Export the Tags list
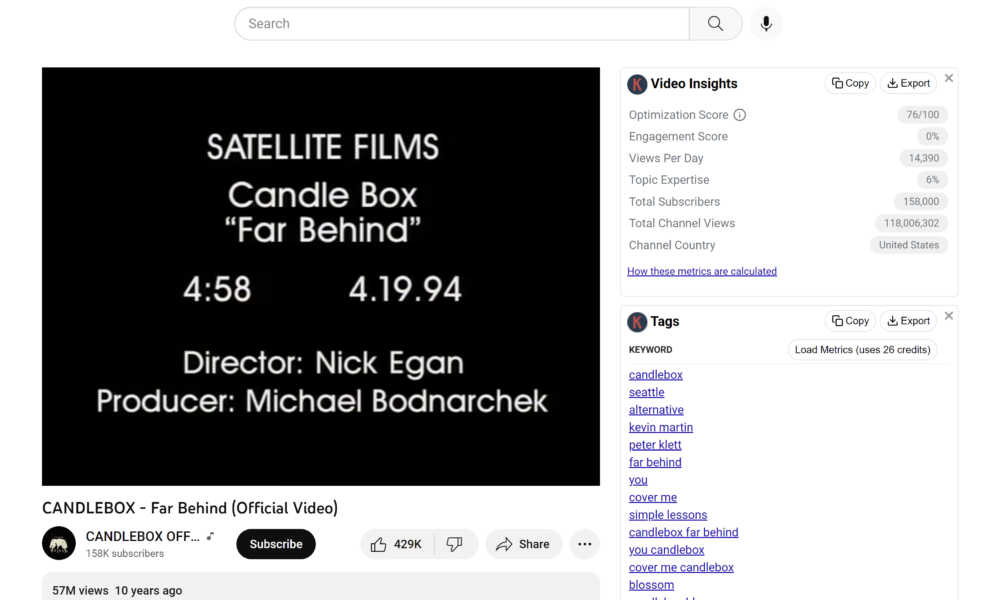The image size is (1000, 600). pos(908,321)
